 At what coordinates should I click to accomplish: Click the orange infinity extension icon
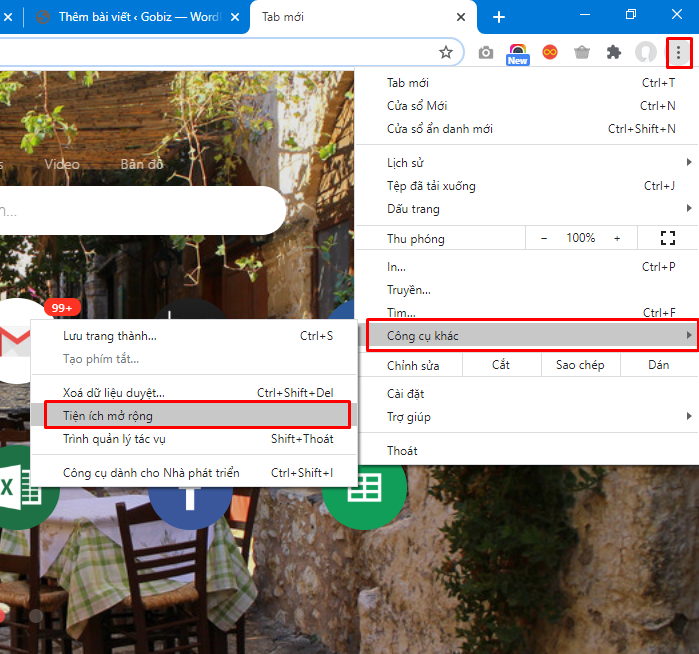click(x=550, y=52)
